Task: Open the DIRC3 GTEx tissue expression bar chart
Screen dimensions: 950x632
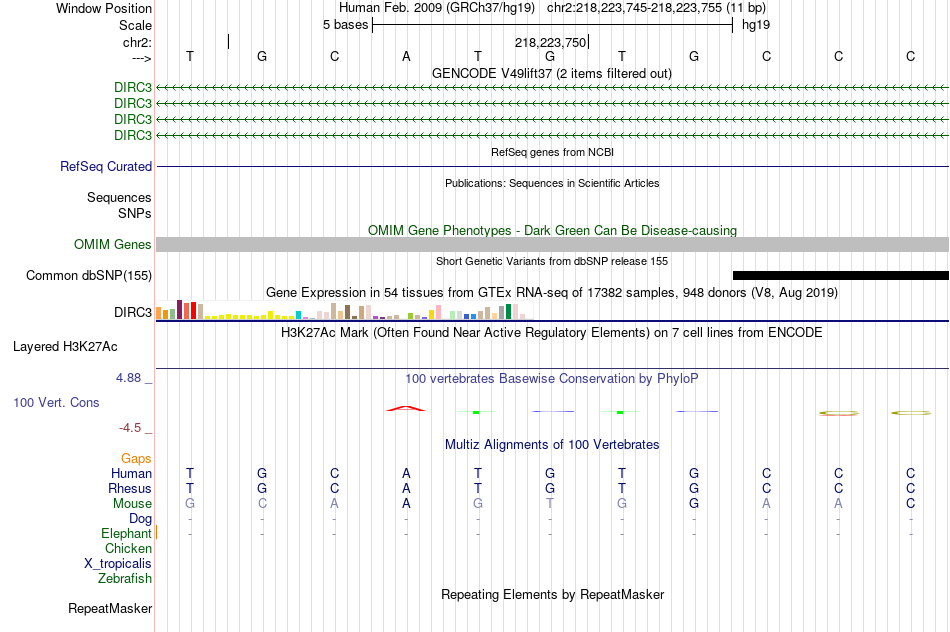Action: pyautogui.click(x=344, y=310)
